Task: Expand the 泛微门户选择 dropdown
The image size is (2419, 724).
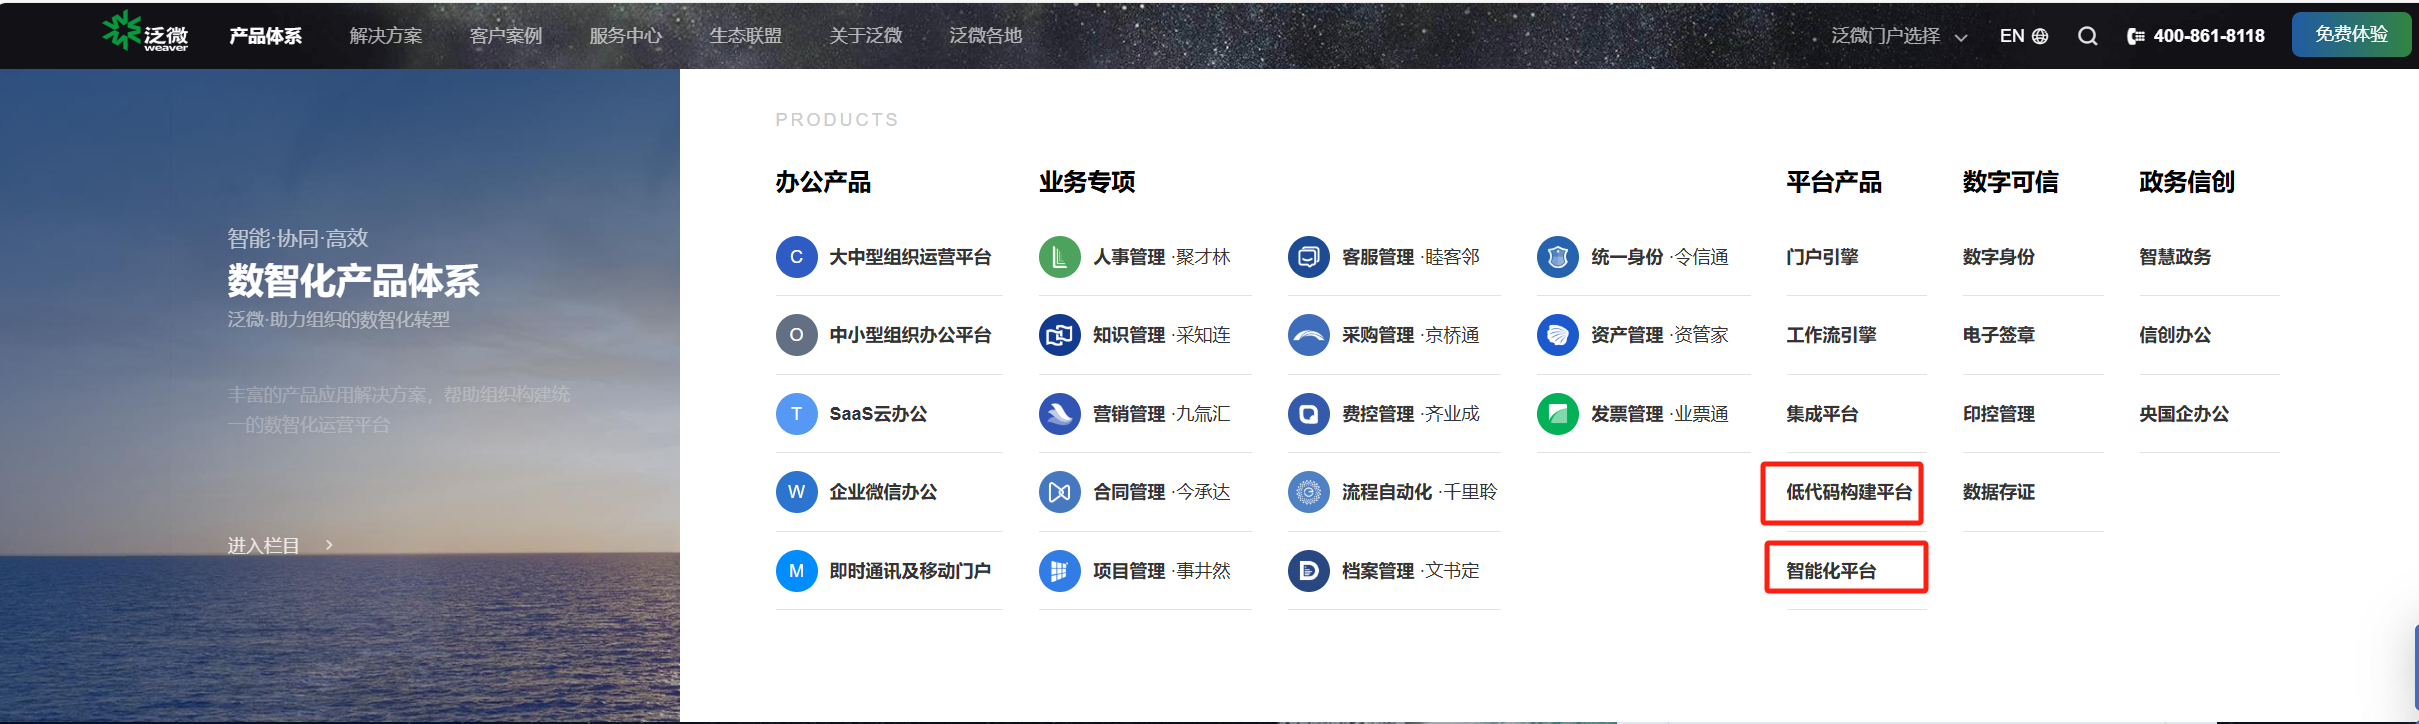Action: point(1899,36)
